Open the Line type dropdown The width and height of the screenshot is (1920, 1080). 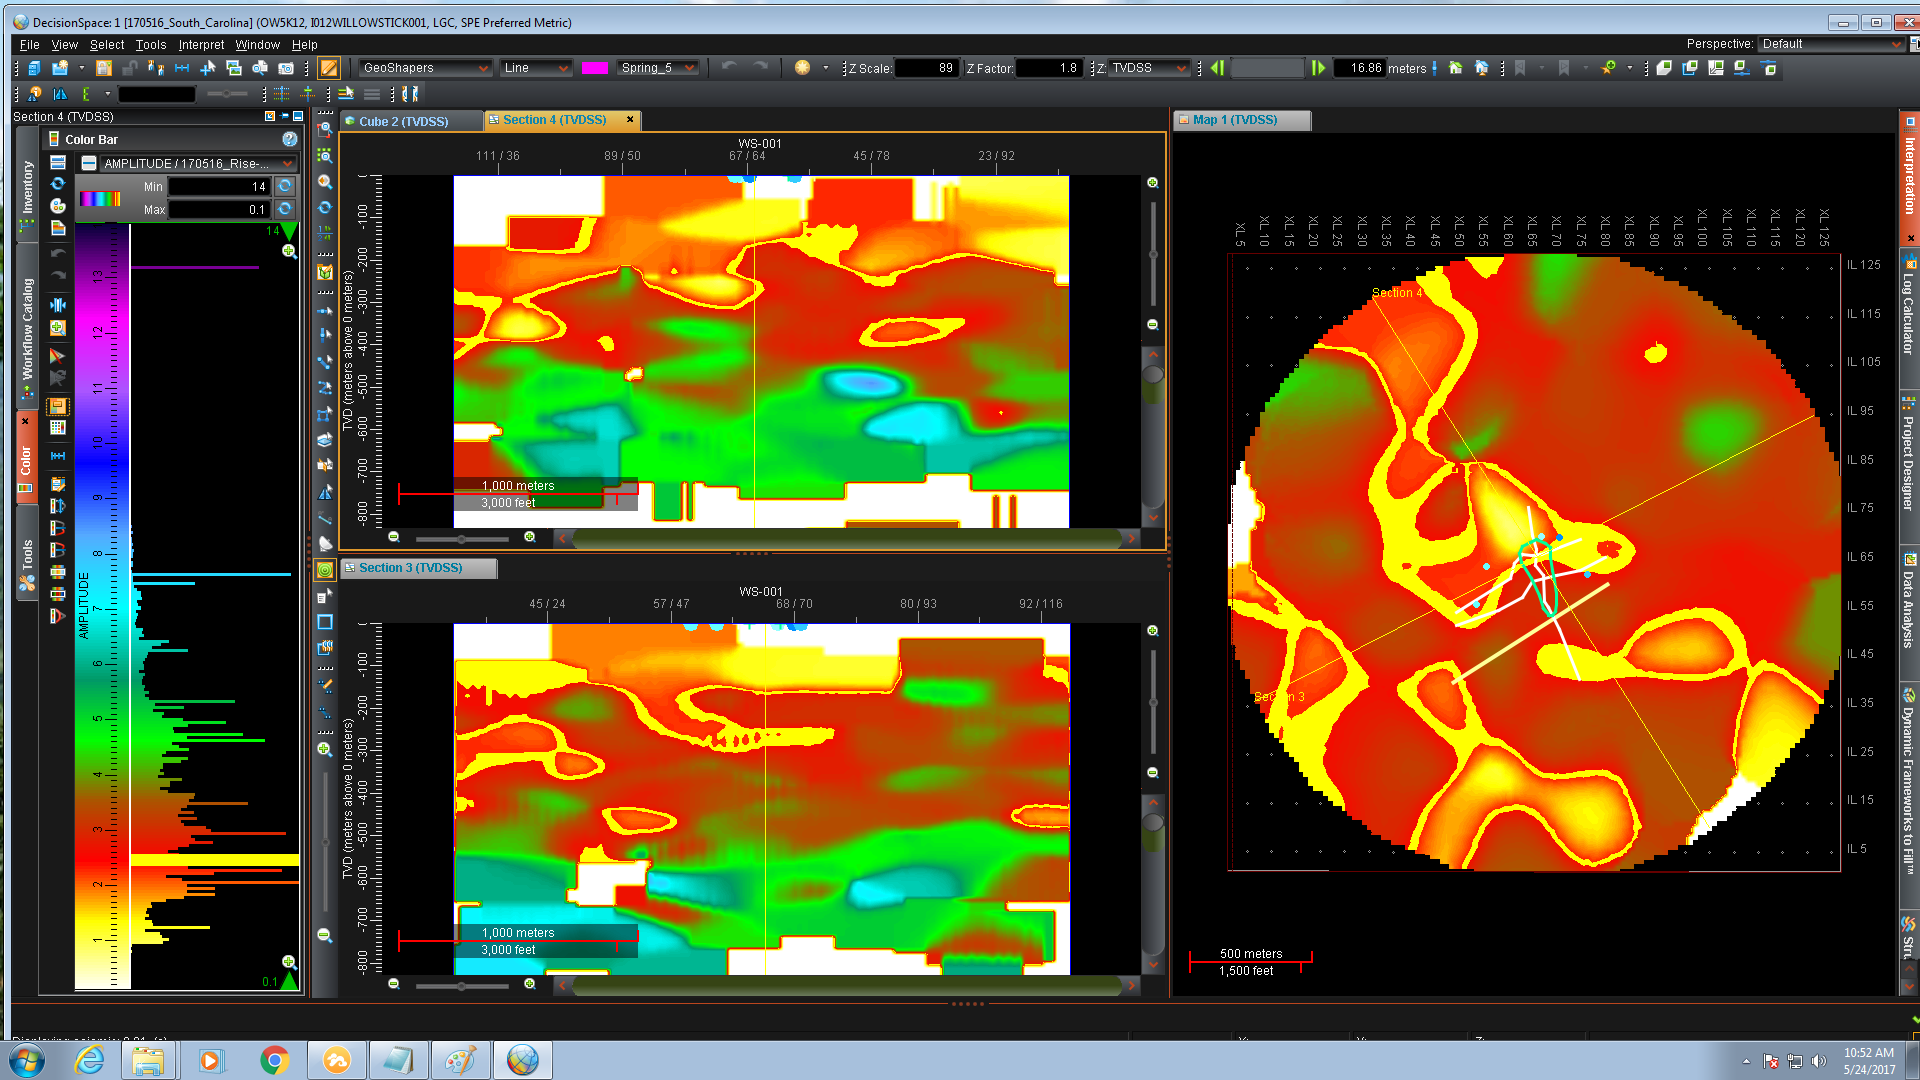[535, 68]
